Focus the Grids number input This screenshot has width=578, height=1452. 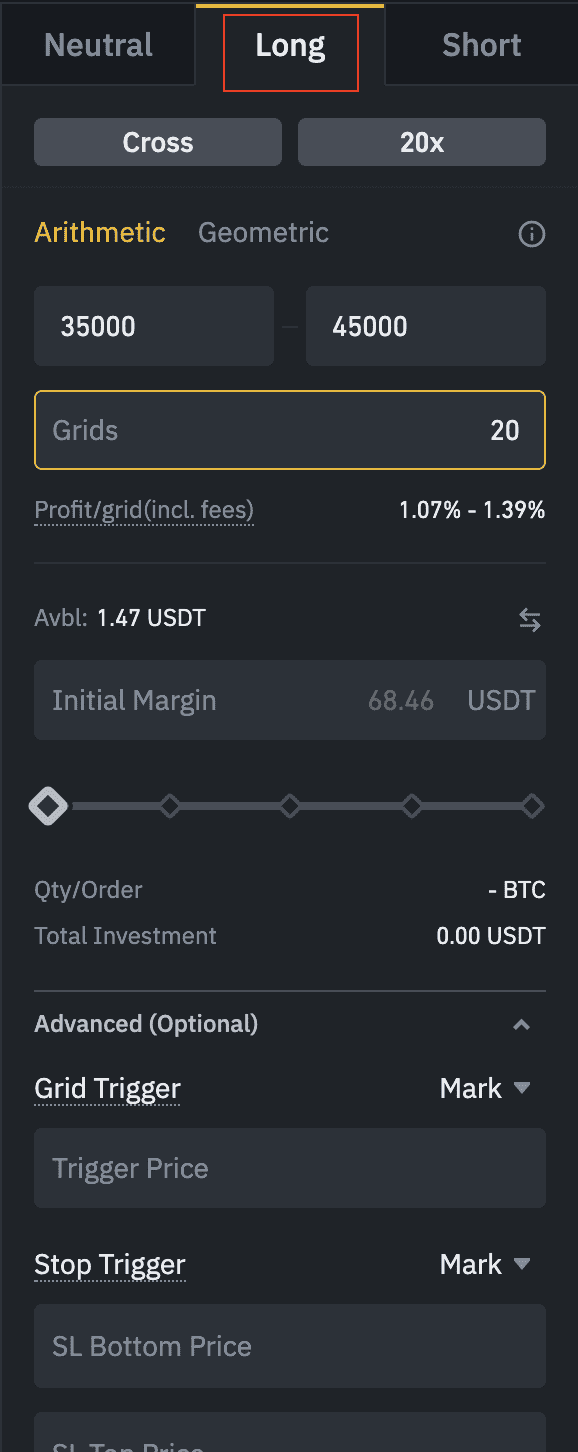pos(290,430)
